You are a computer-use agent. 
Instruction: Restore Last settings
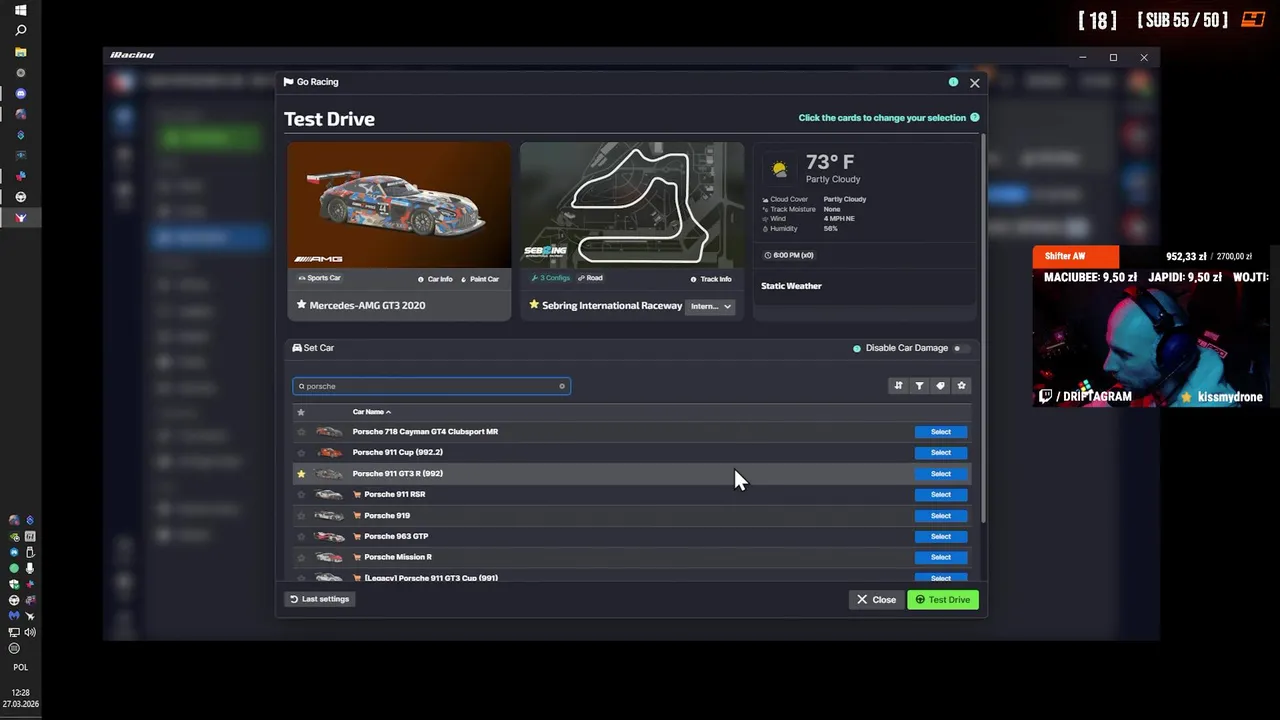320,599
